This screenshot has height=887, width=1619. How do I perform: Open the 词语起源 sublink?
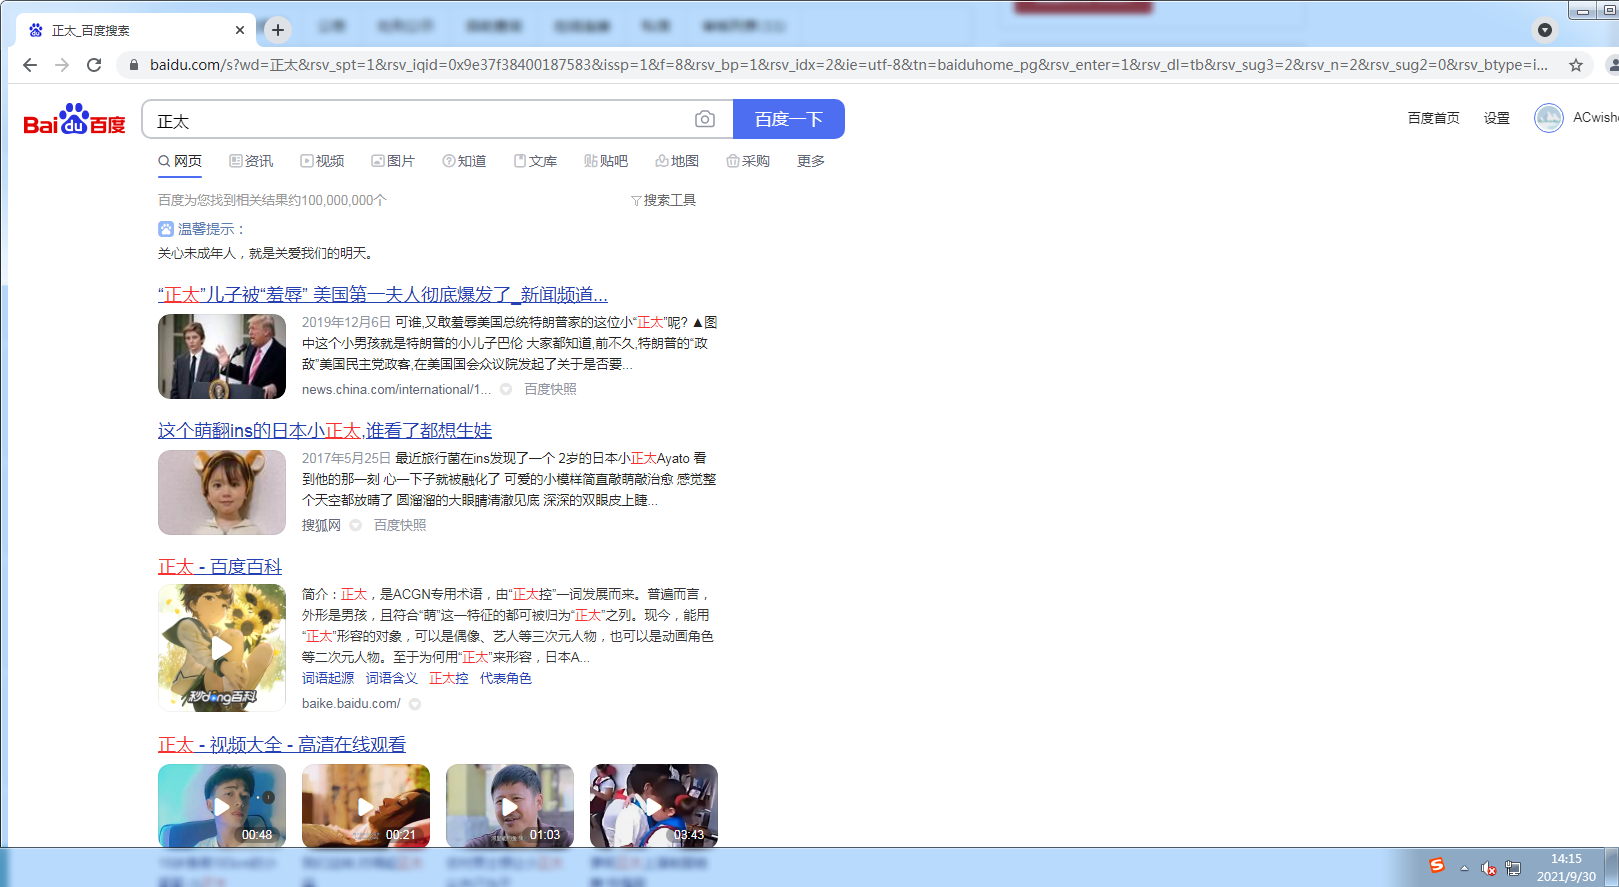coord(328,678)
